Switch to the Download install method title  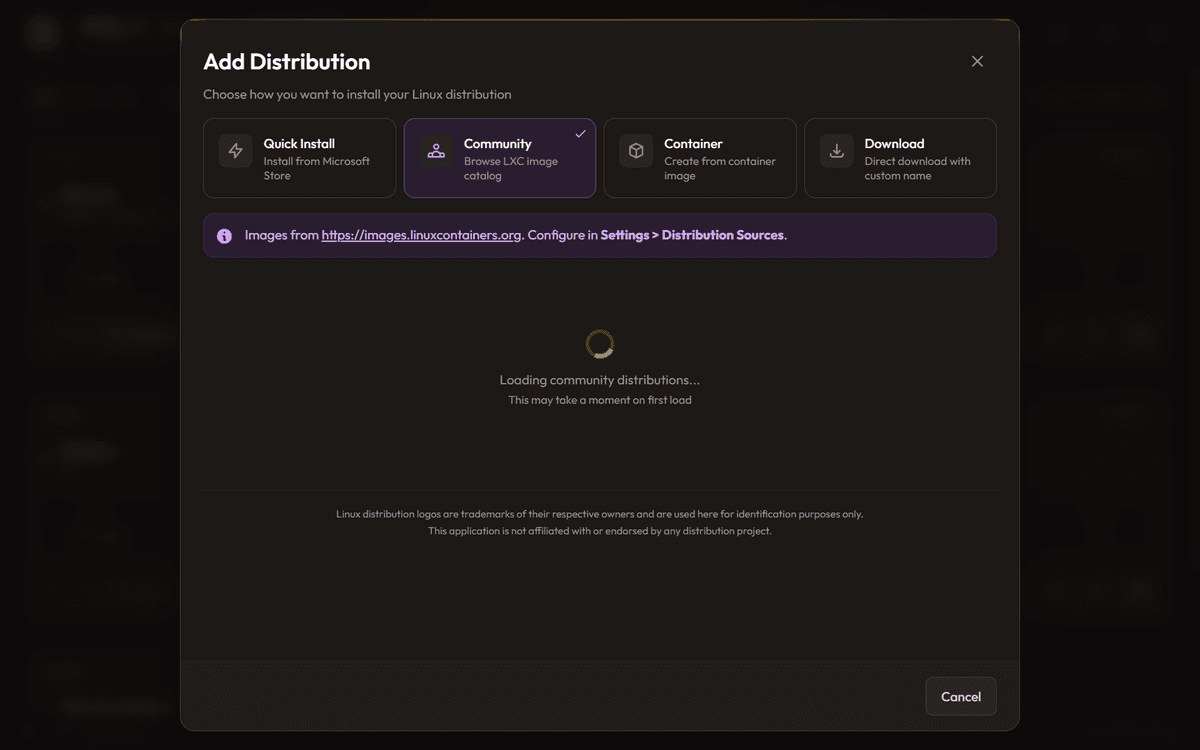click(894, 143)
